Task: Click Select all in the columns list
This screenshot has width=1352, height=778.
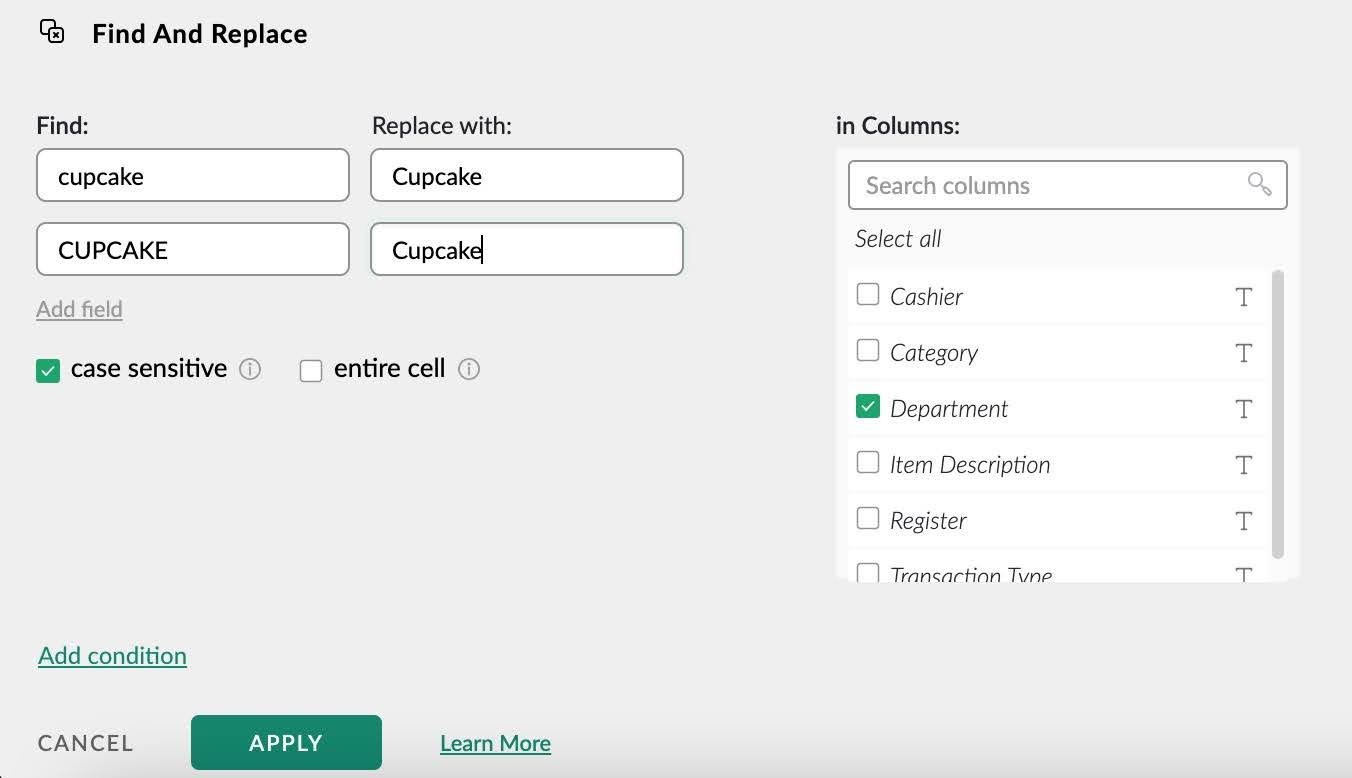Action: pos(897,238)
